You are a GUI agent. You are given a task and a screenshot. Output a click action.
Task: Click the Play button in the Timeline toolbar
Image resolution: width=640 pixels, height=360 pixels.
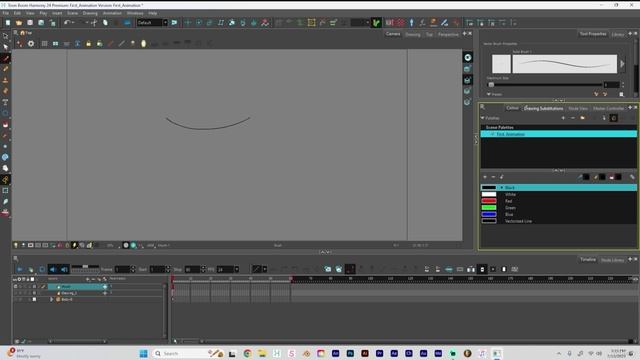20,269
